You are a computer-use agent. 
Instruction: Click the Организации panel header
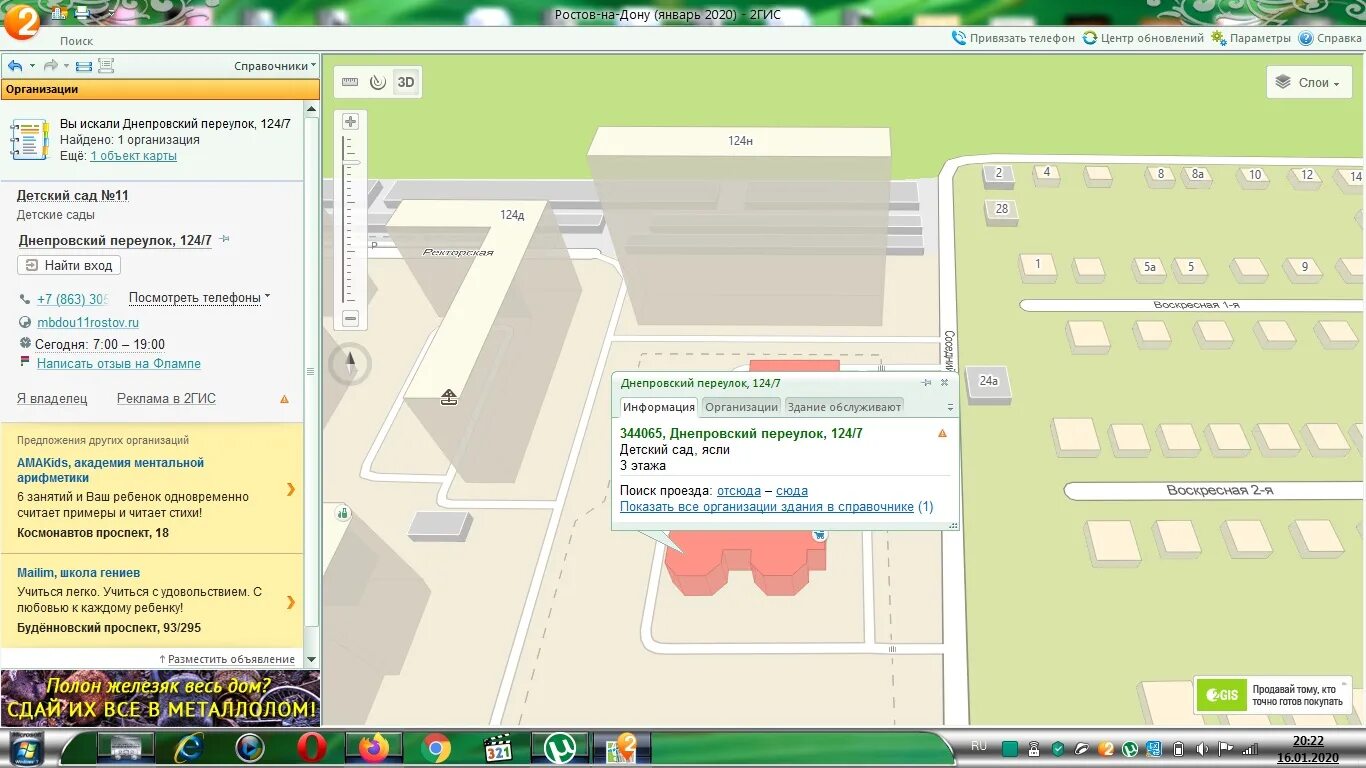160,89
